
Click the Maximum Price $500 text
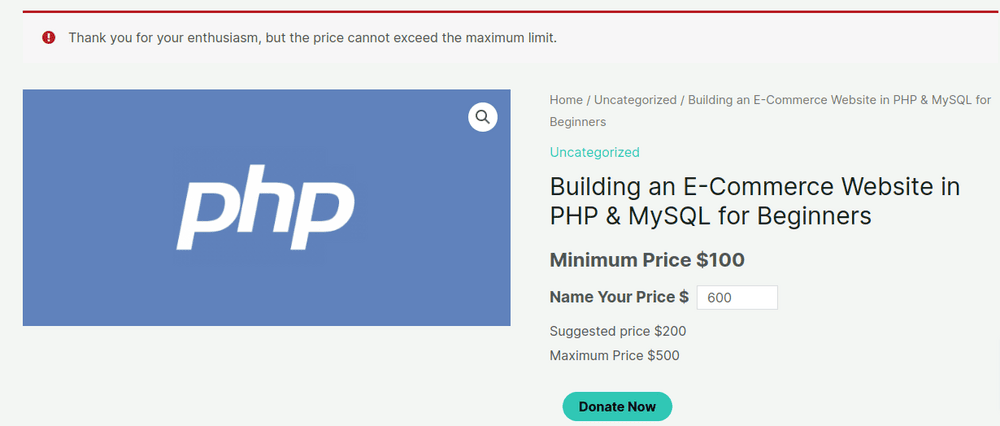tap(615, 355)
